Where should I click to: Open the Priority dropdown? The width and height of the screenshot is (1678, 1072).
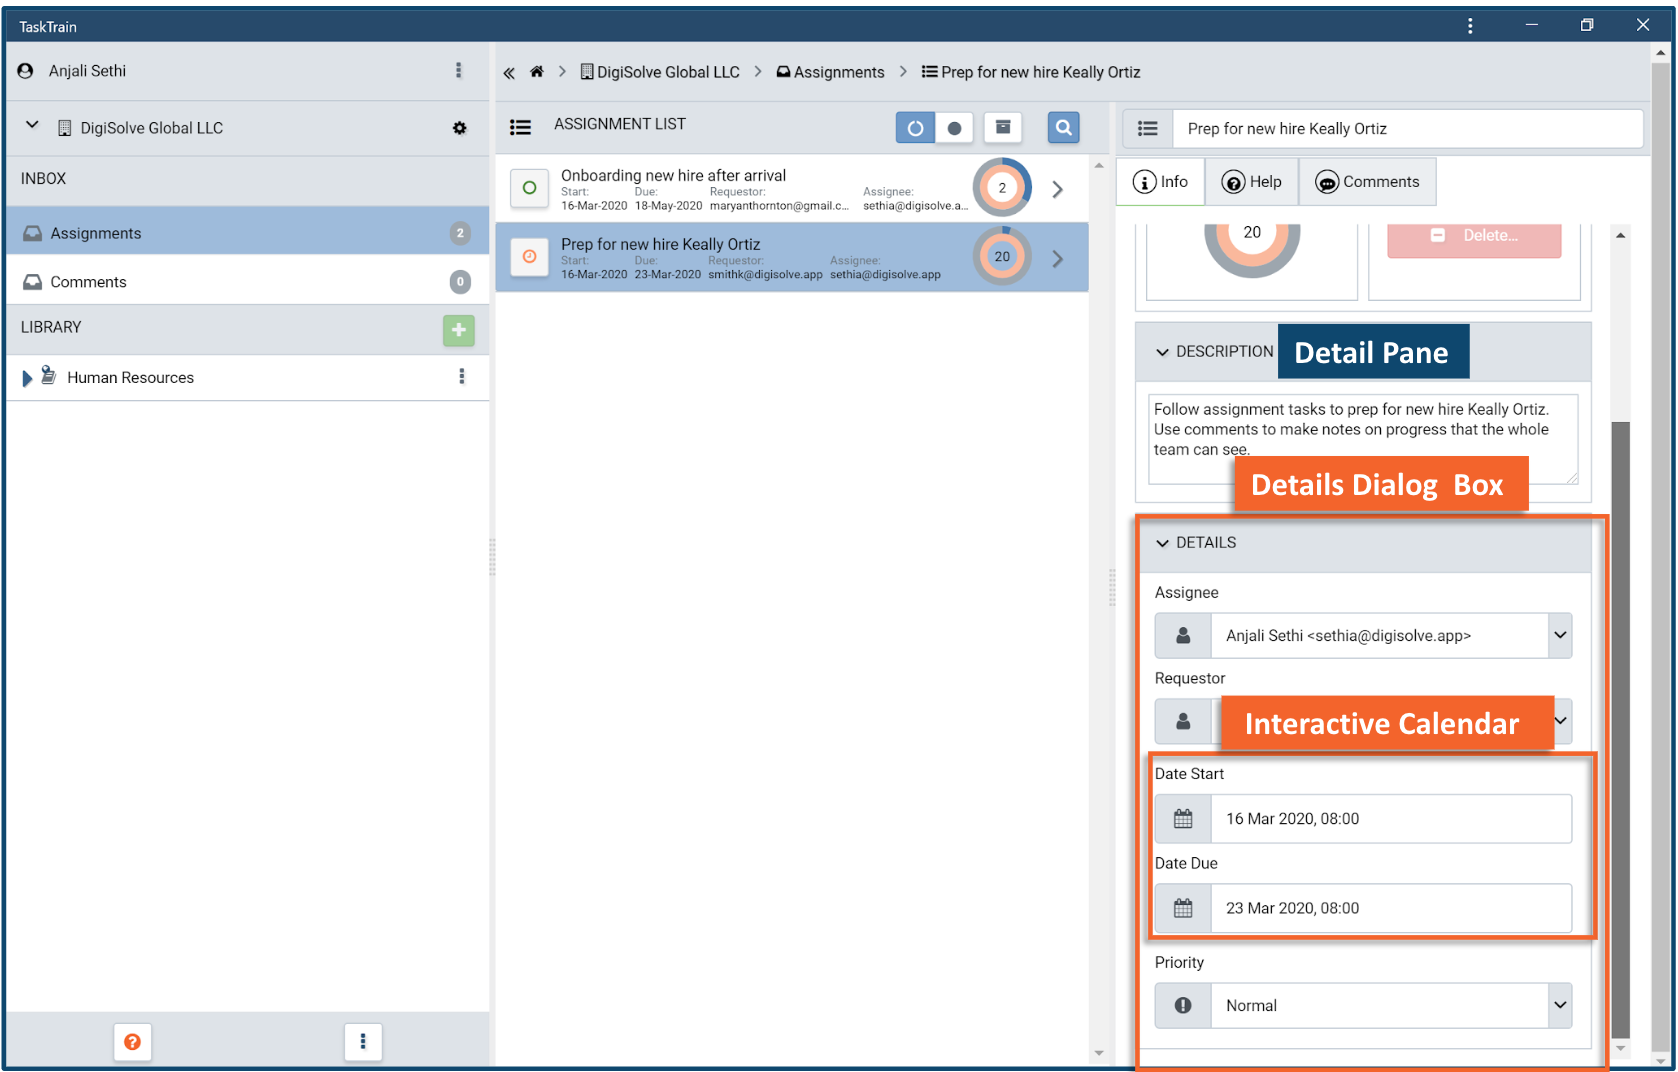(1559, 1005)
